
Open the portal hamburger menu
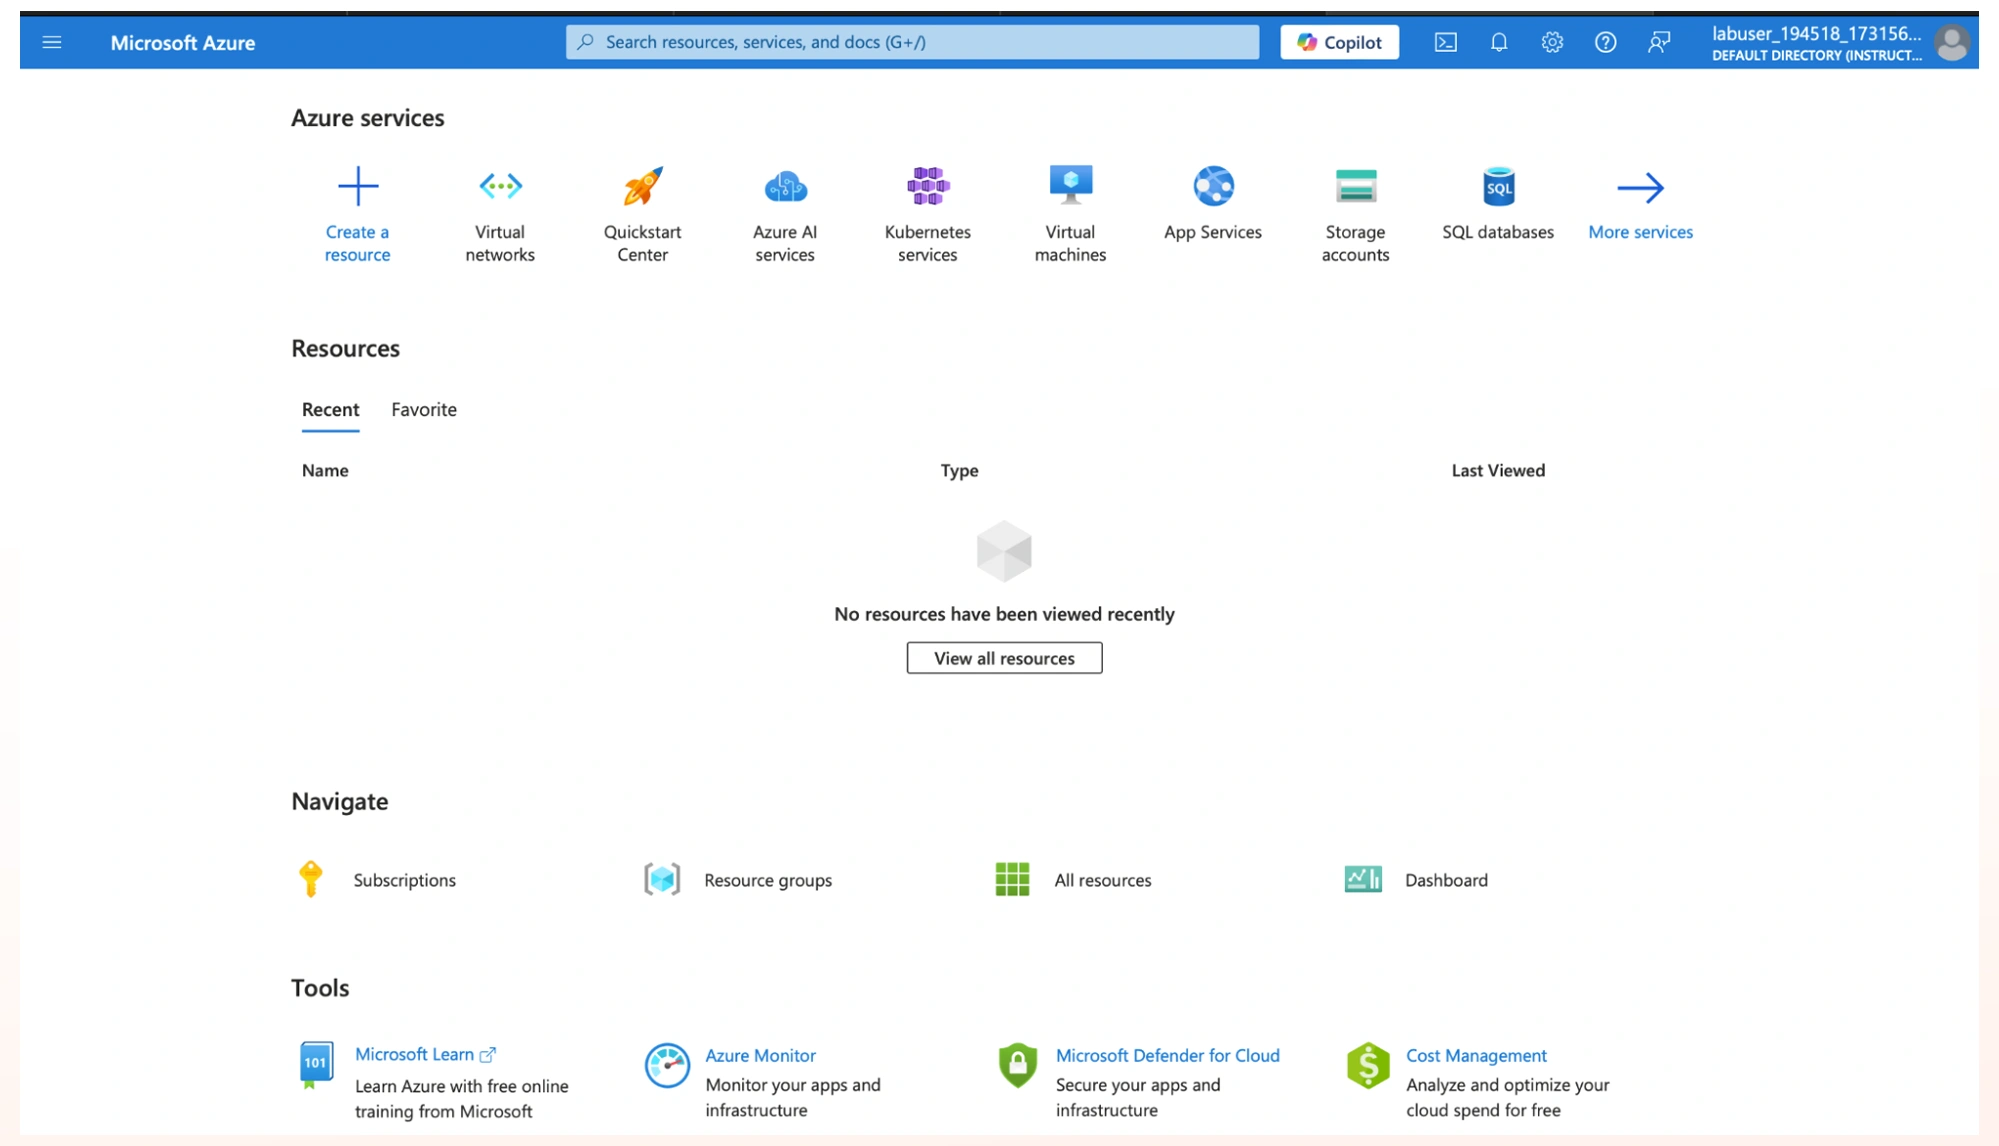click(52, 42)
